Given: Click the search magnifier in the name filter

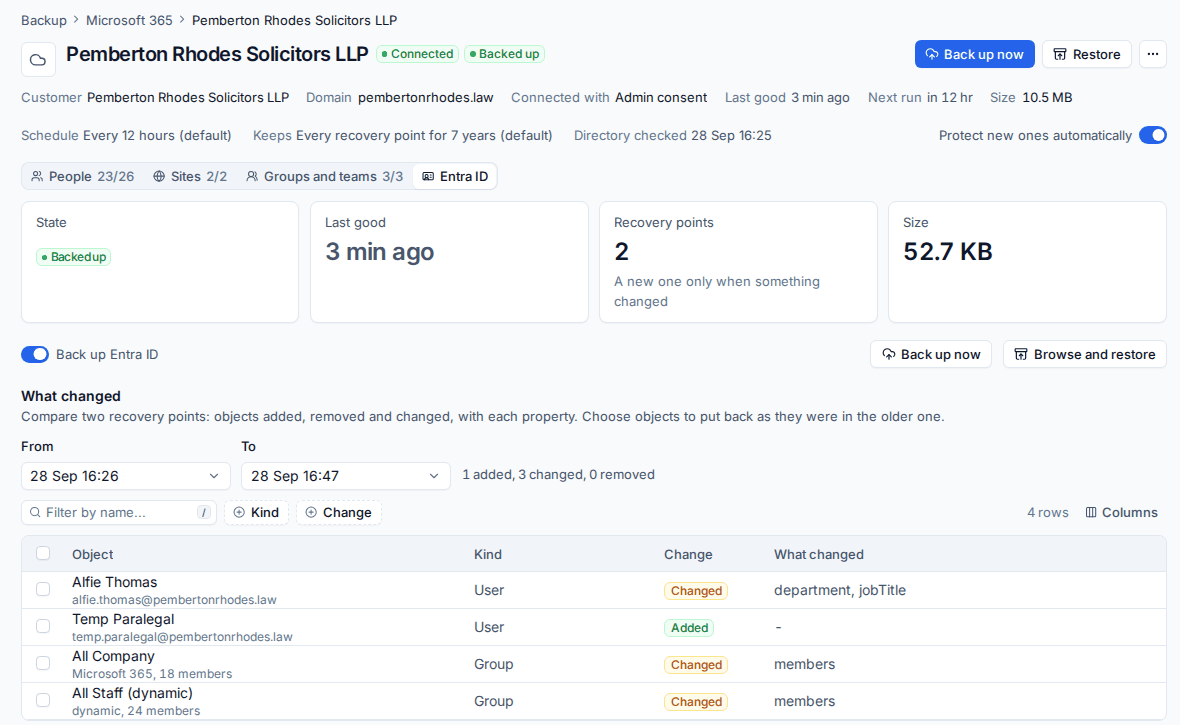Looking at the screenshot, I should click(x=35, y=513).
